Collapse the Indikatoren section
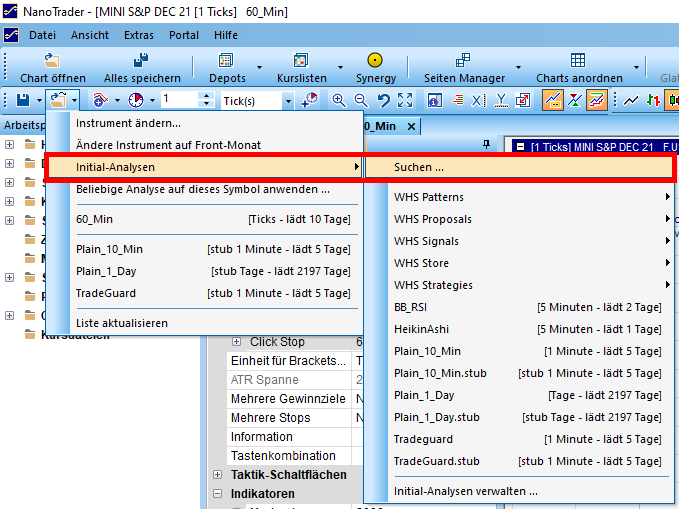The image size is (679, 509). pos(219,494)
